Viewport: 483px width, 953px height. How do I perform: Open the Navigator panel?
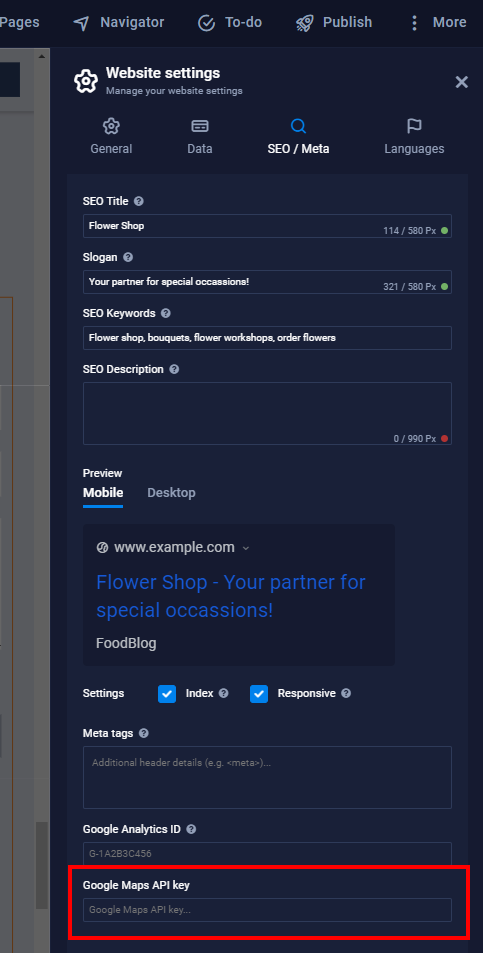tap(118, 22)
